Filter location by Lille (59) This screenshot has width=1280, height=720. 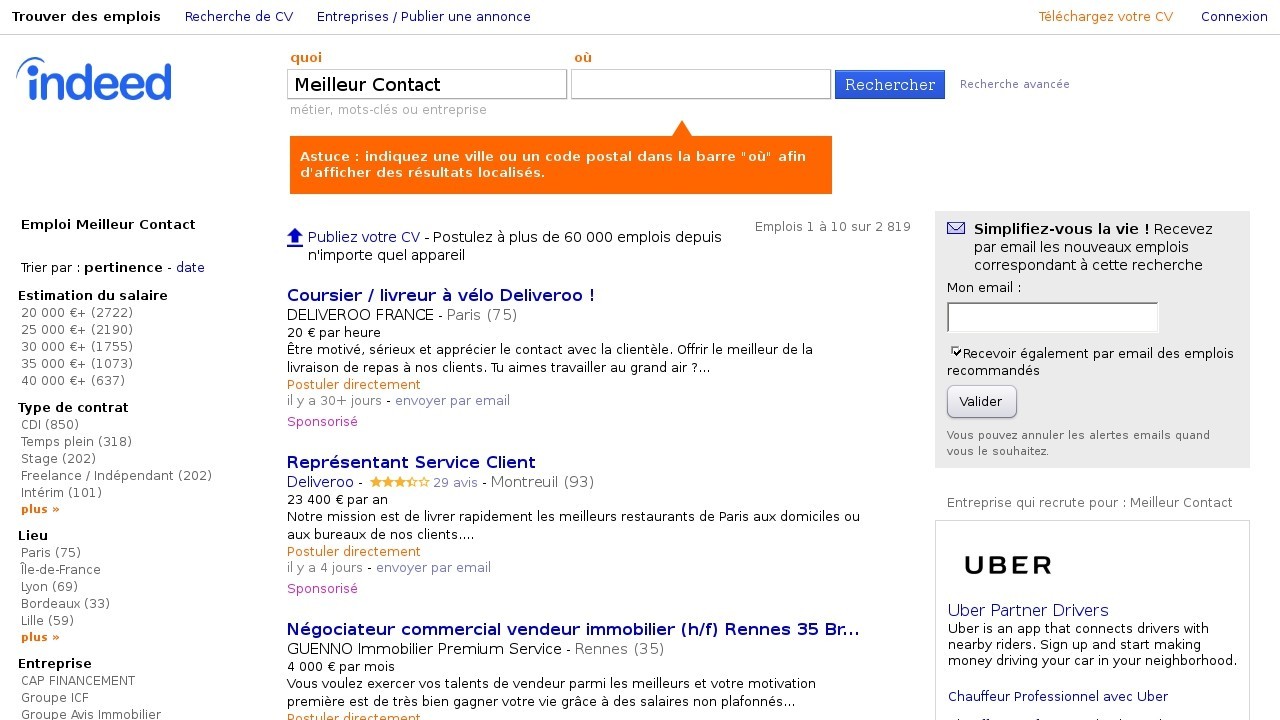tap(47, 621)
